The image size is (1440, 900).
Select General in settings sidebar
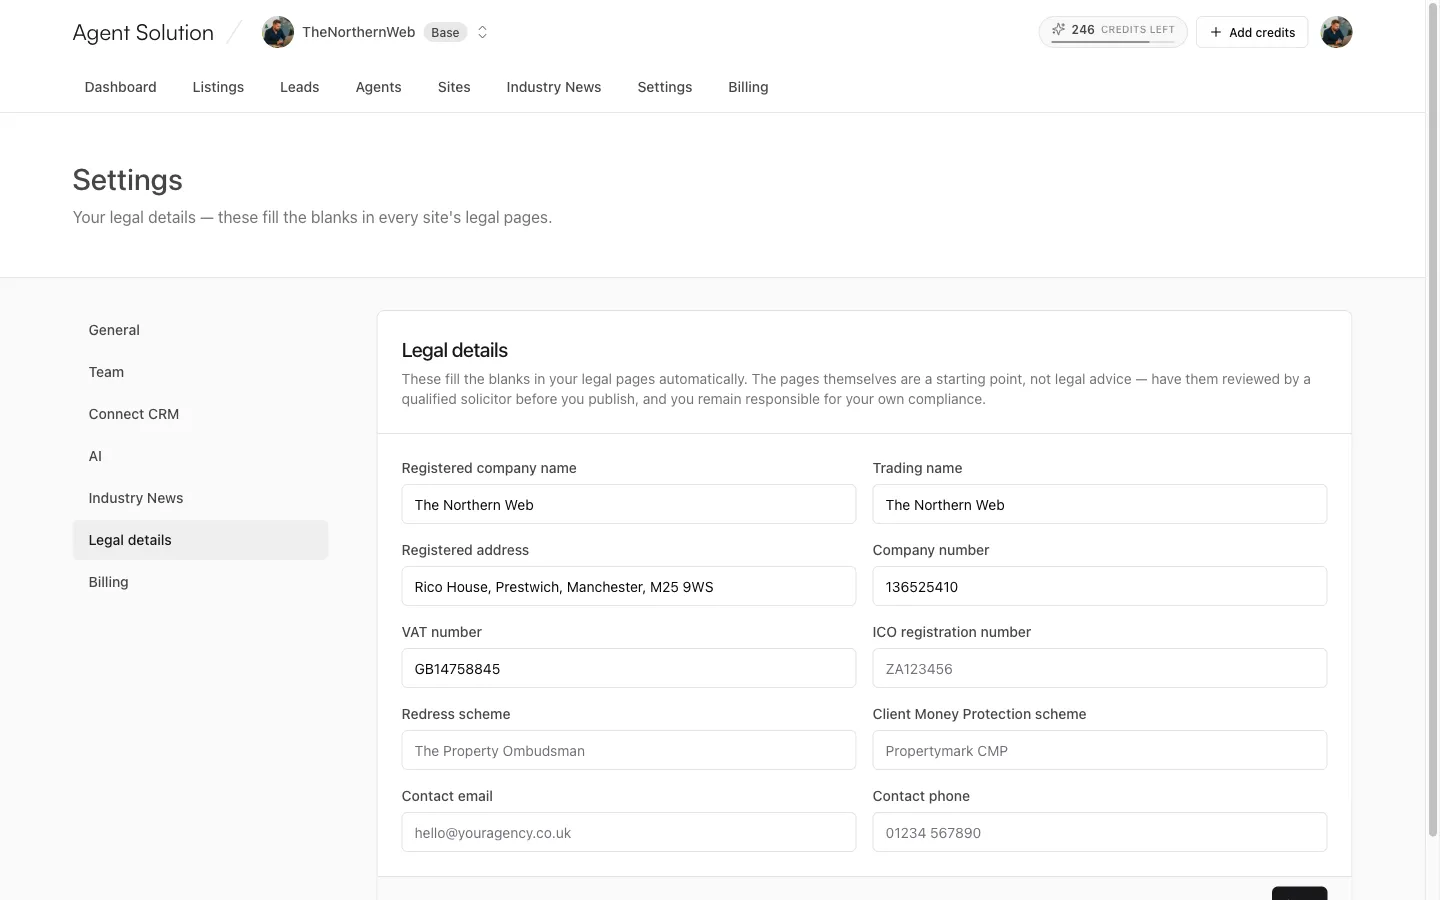coord(200,330)
